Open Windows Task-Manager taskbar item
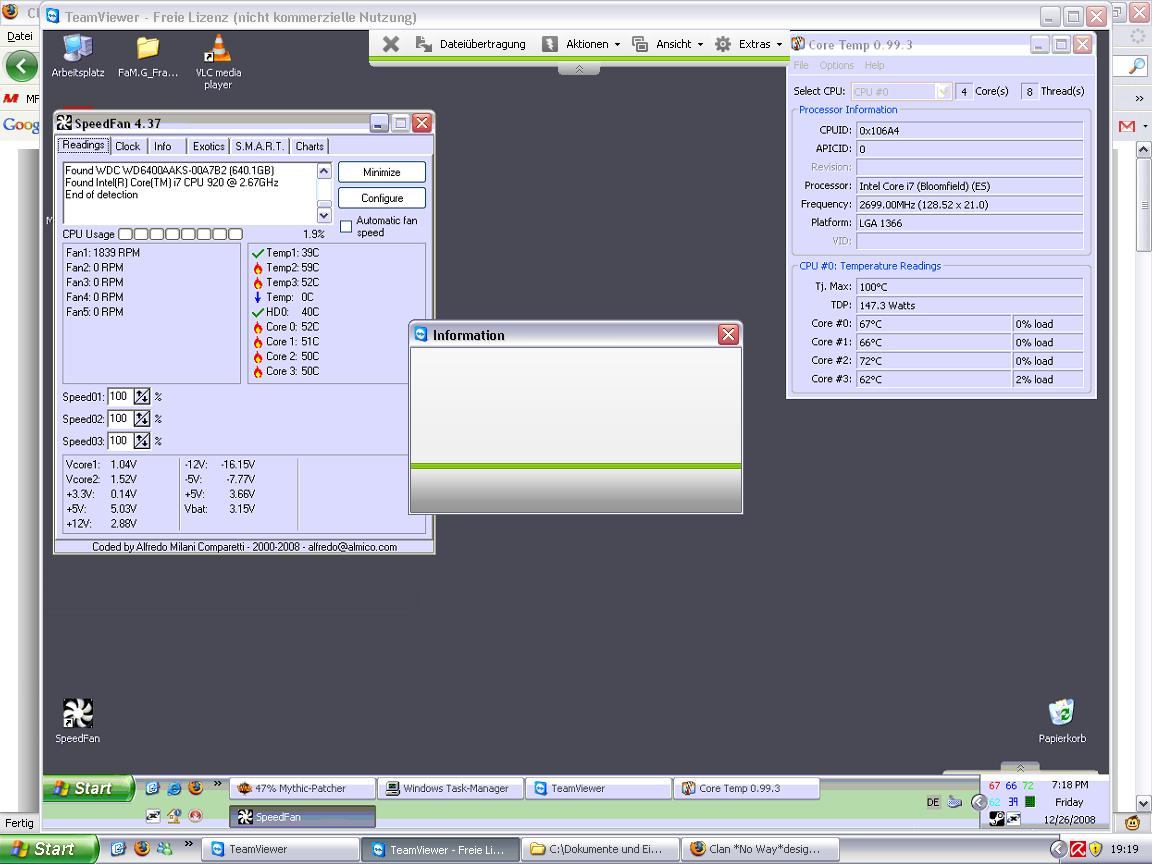Viewport: 1152px width, 864px height. 450,788
